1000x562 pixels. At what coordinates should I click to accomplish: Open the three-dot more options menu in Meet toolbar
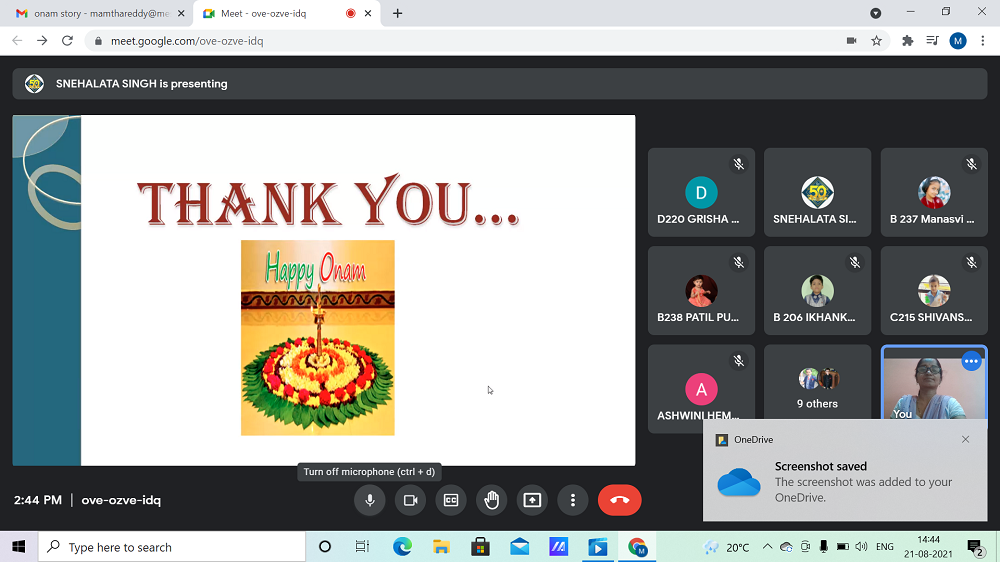[573, 500]
